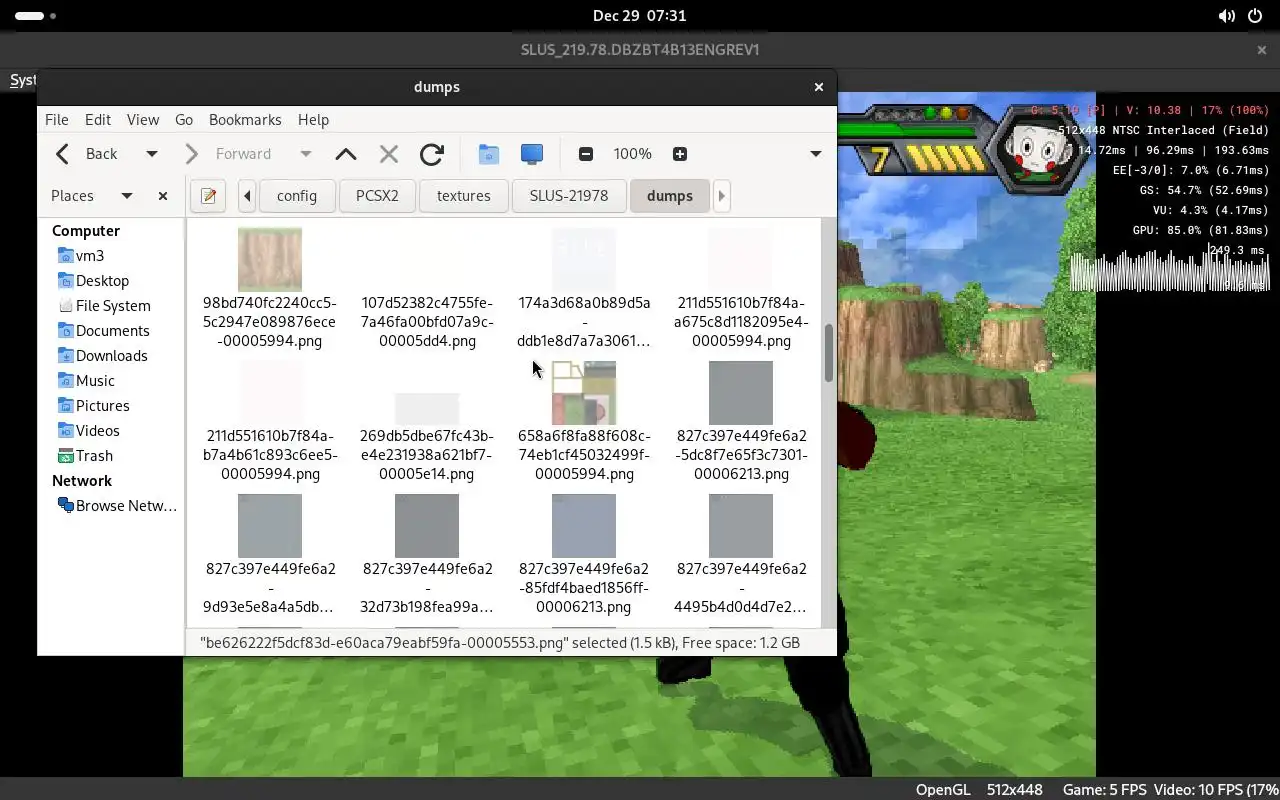Select the 269db5dbe67fc43b texture thumbnail
Screen dimensions: 1280x800
coord(427,408)
